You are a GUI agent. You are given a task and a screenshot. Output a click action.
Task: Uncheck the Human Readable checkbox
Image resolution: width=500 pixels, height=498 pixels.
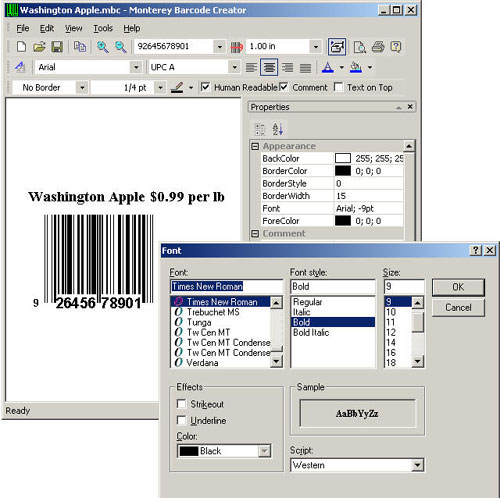pyautogui.click(x=205, y=87)
